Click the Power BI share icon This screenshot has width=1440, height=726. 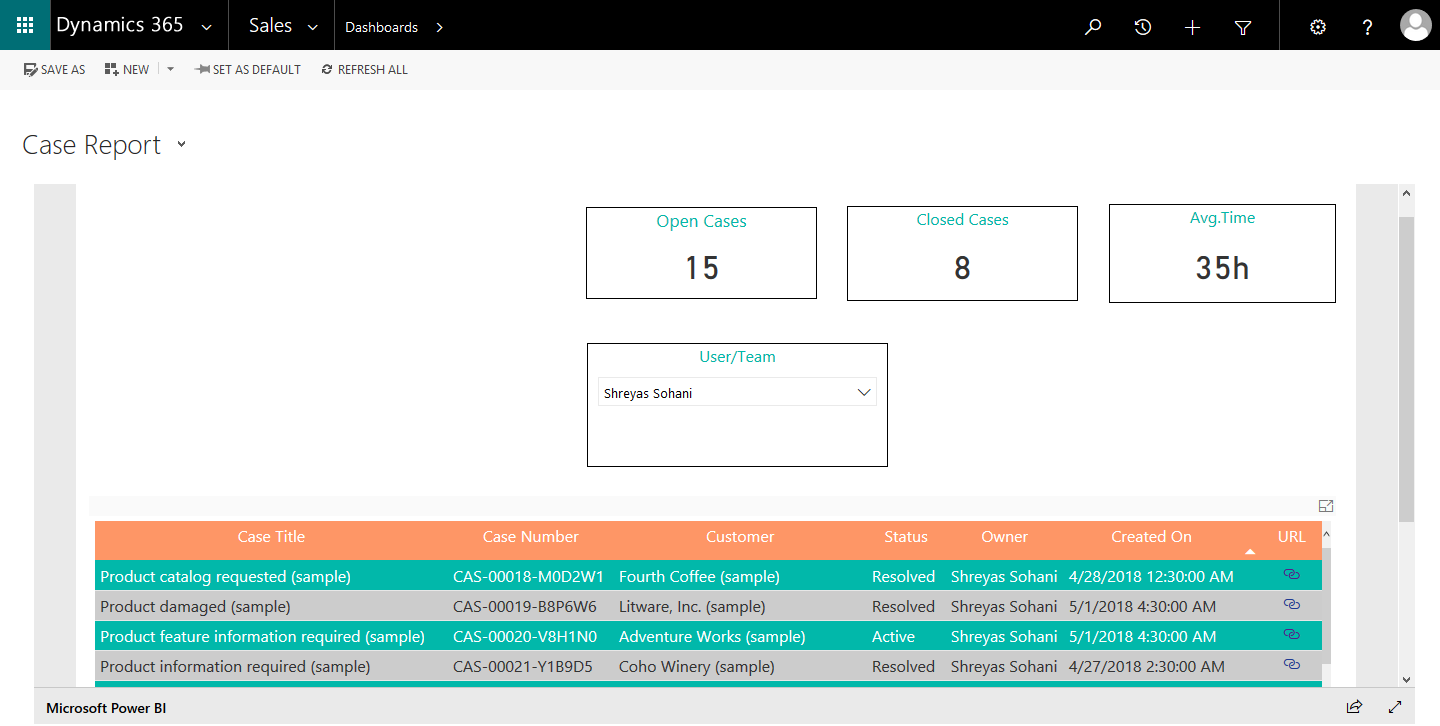click(1354, 706)
